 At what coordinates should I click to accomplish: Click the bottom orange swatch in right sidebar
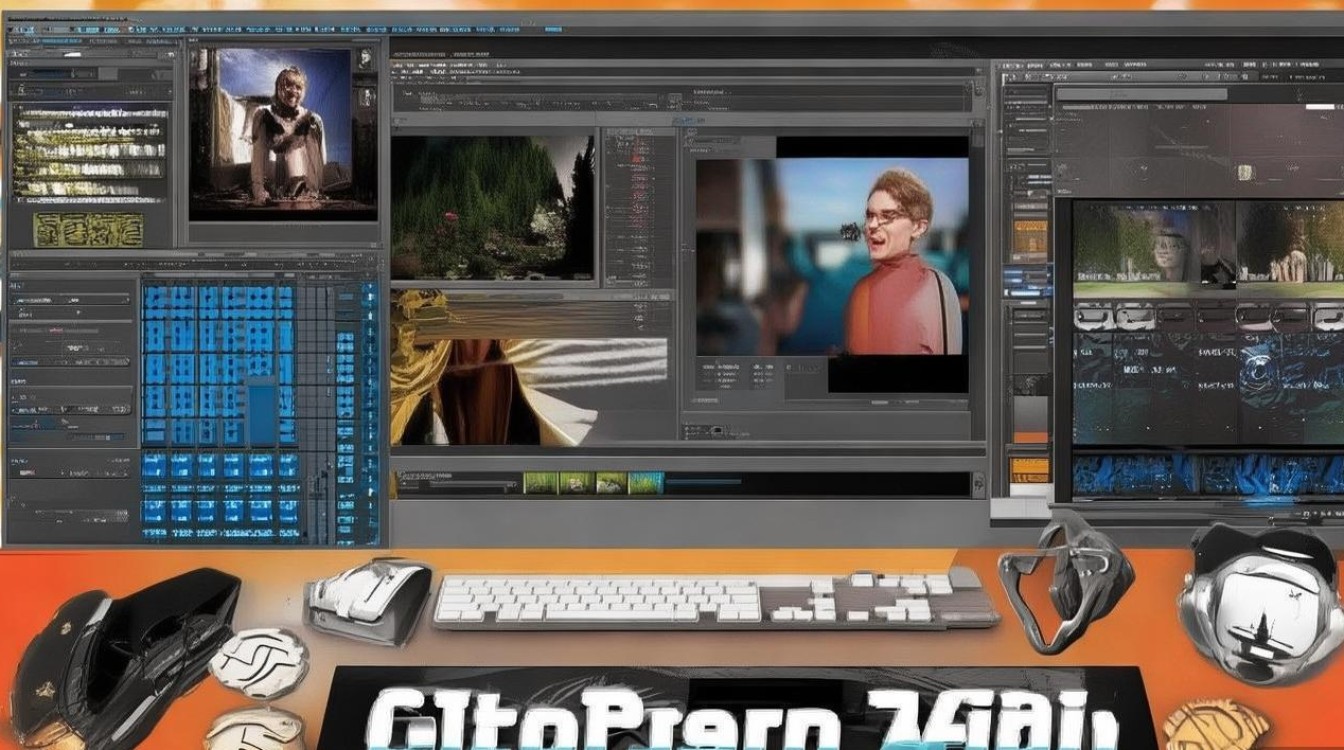pyautogui.click(x=1028, y=468)
